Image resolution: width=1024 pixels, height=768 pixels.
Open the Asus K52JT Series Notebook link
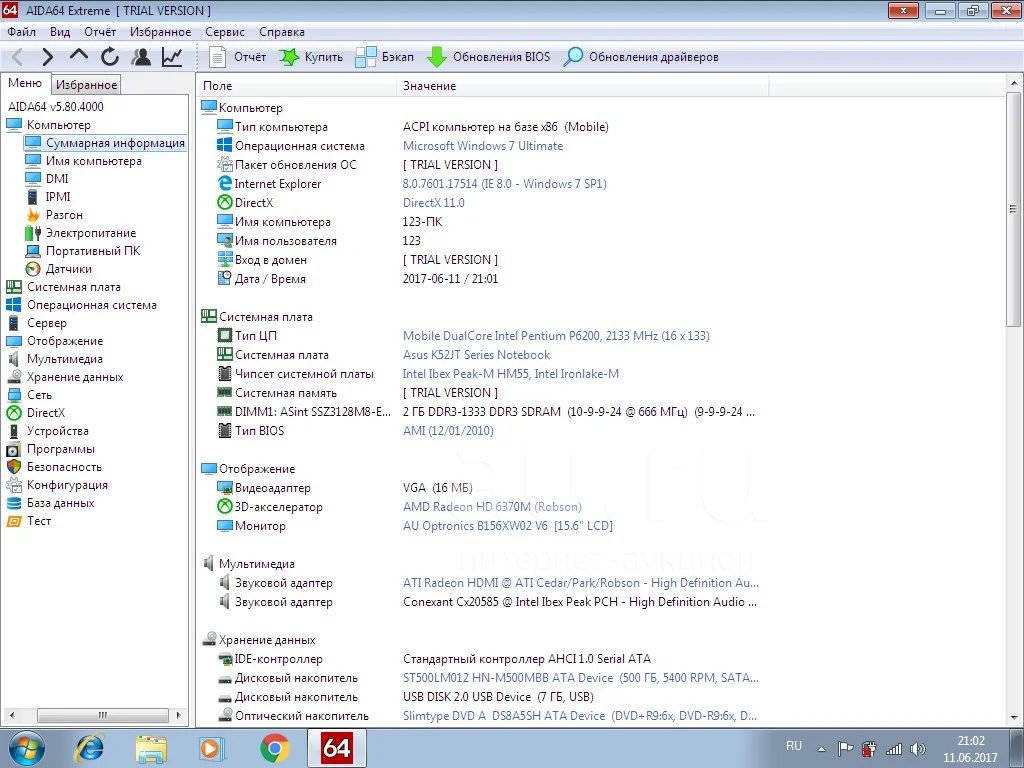[x=476, y=355]
